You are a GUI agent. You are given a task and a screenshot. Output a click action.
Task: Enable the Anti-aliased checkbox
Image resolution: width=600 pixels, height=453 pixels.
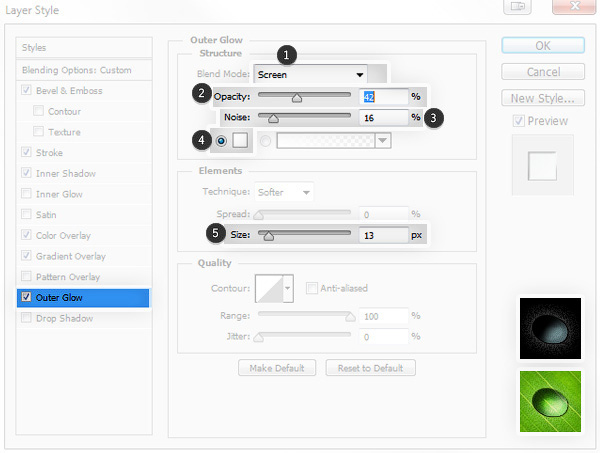click(312, 288)
